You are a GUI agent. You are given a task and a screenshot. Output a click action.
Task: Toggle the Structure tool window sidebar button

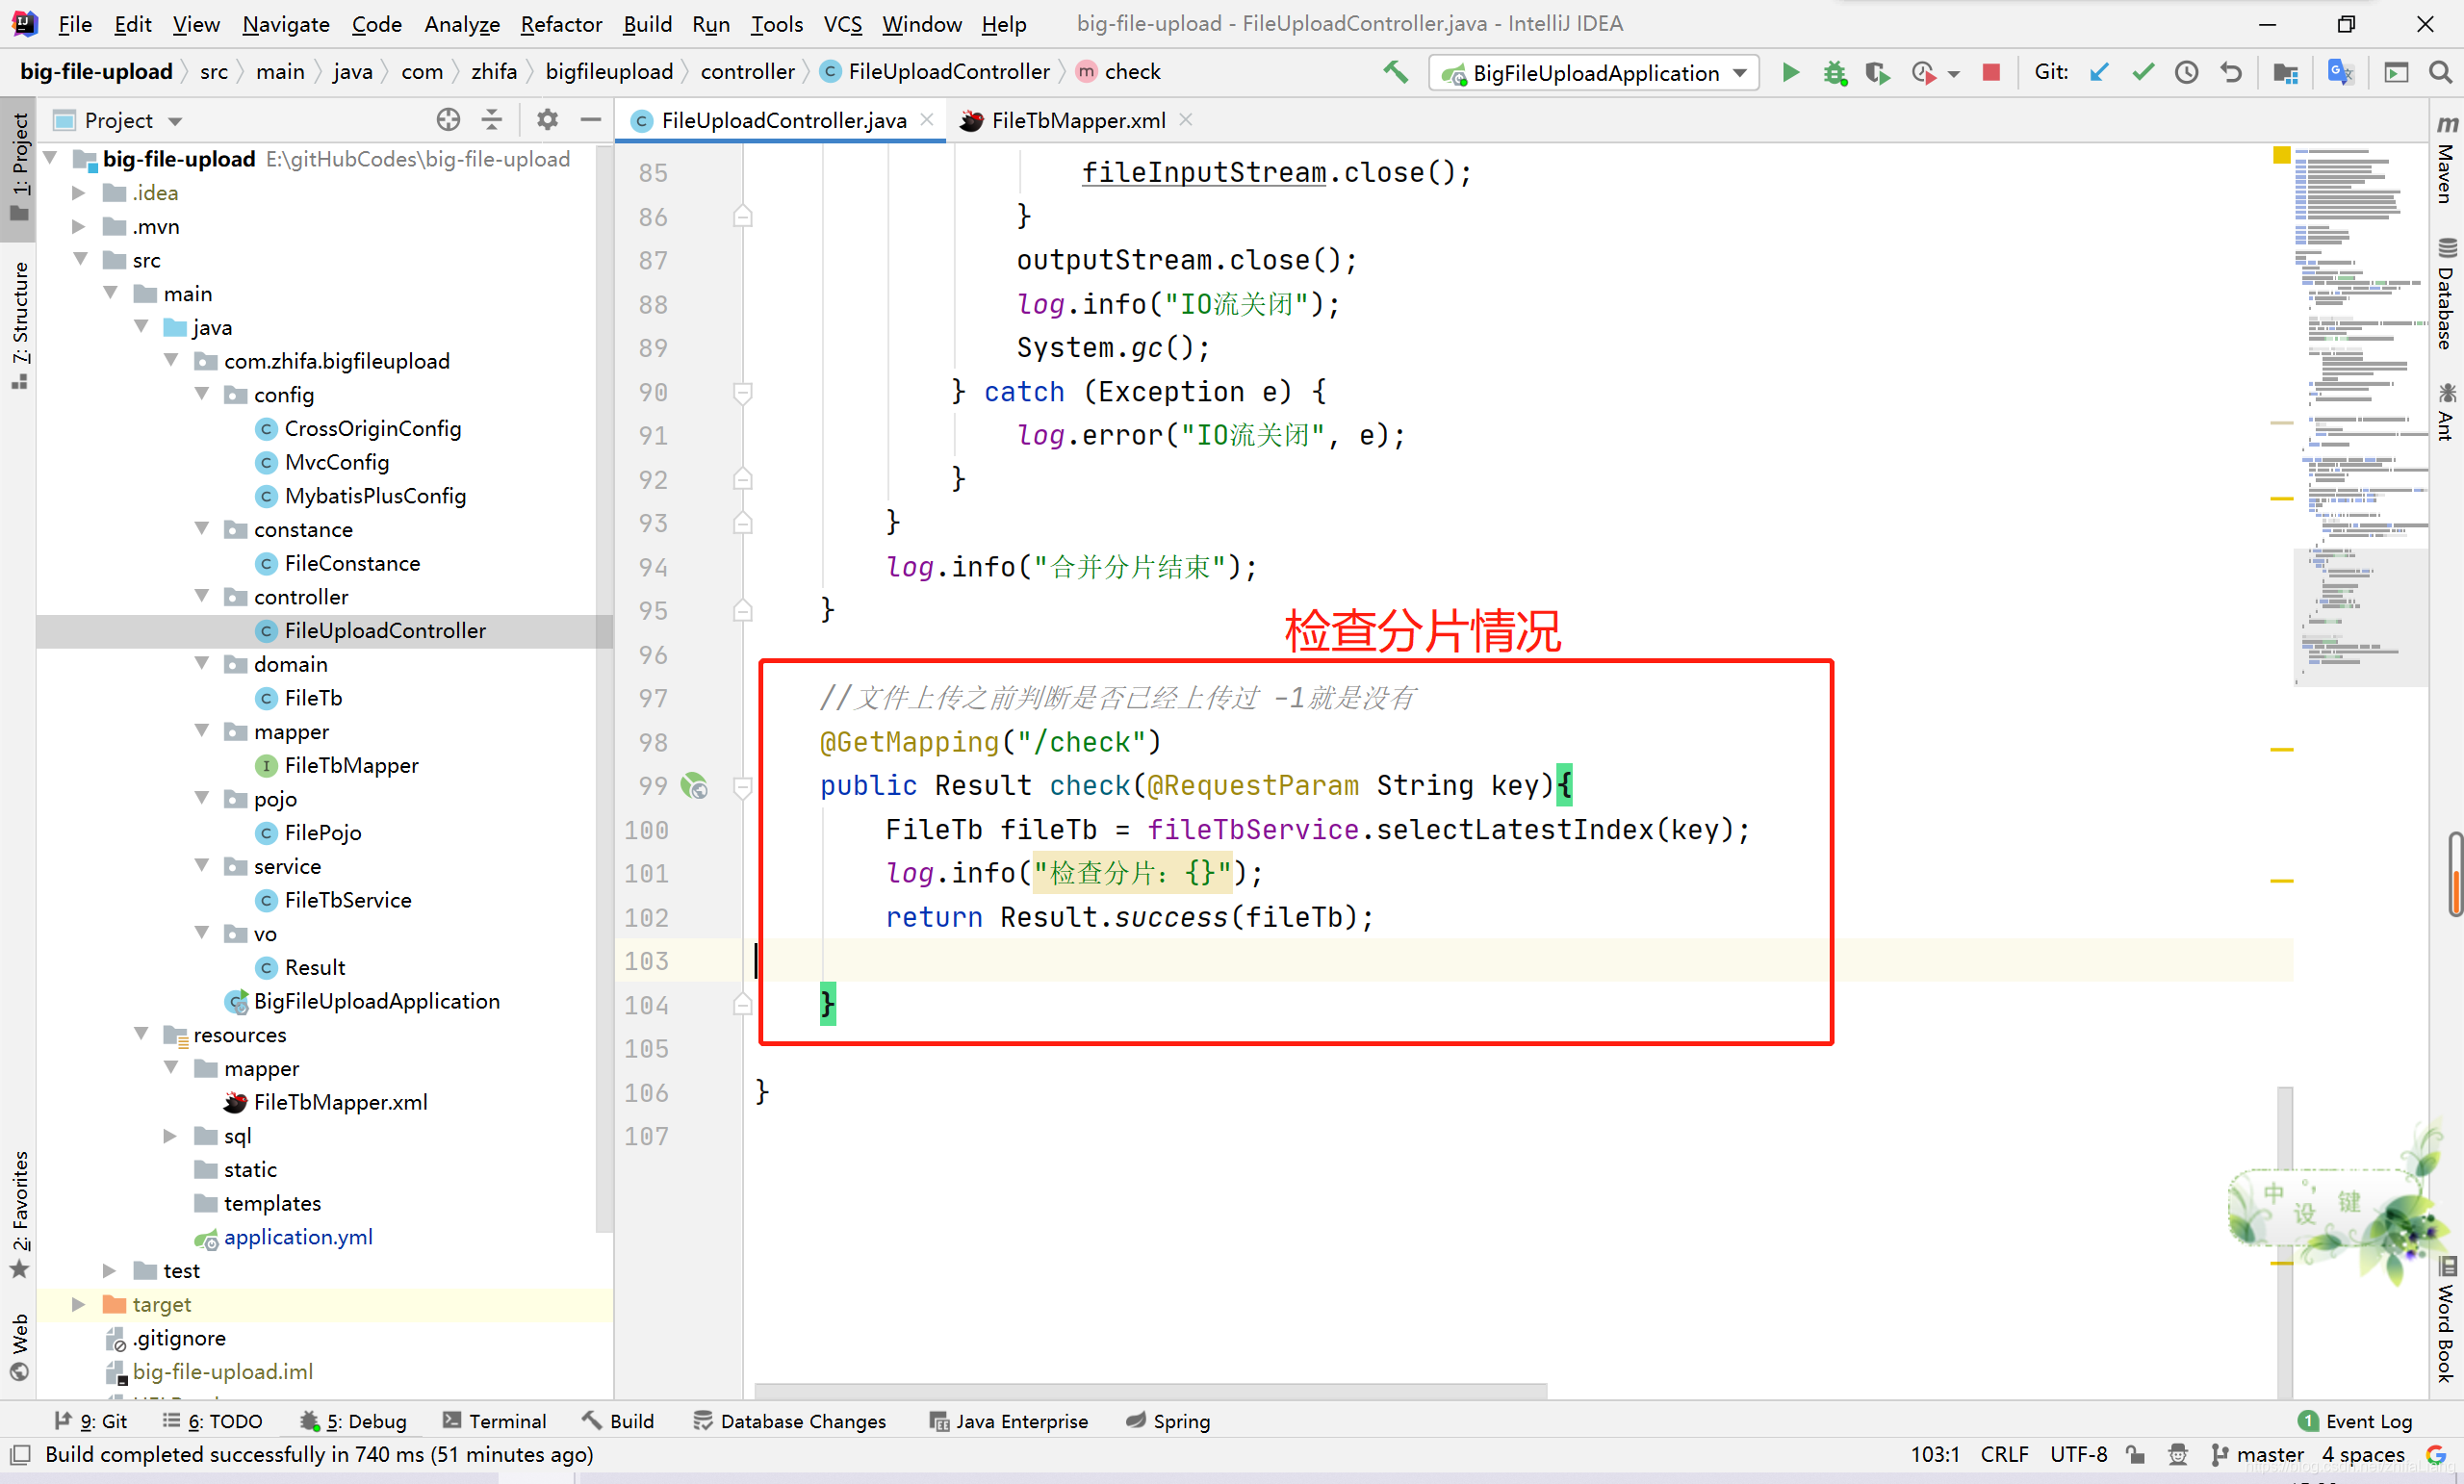(19, 322)
